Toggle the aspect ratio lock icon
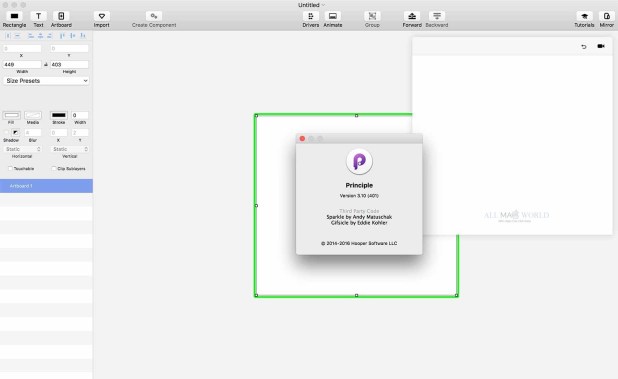The width and height of the screenshot is (618, 379). [x=46, y=64]
